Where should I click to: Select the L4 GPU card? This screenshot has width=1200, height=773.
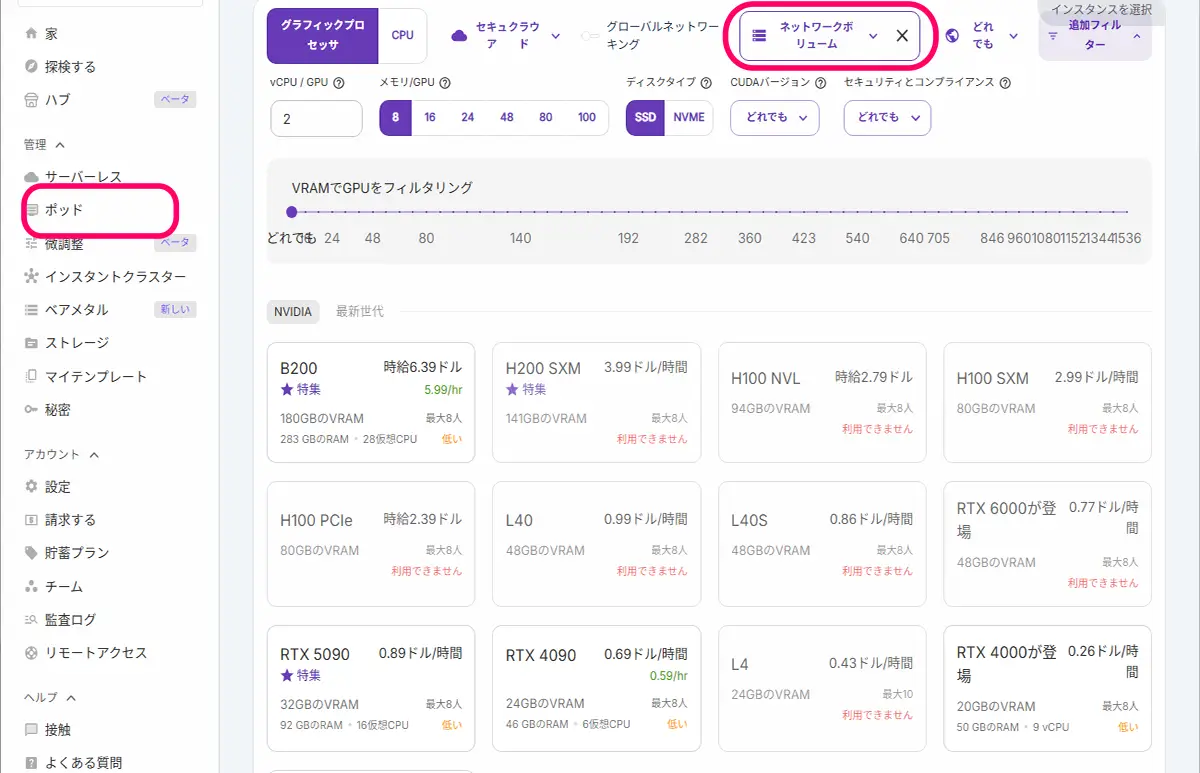[x=822, y=688]
